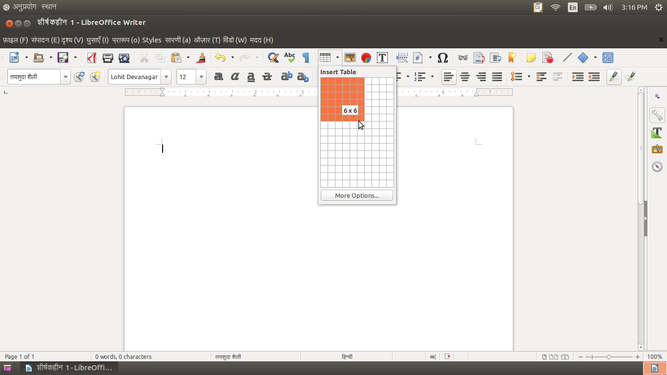
Task: Click the Increase Indent button
Action: (578, 77)
